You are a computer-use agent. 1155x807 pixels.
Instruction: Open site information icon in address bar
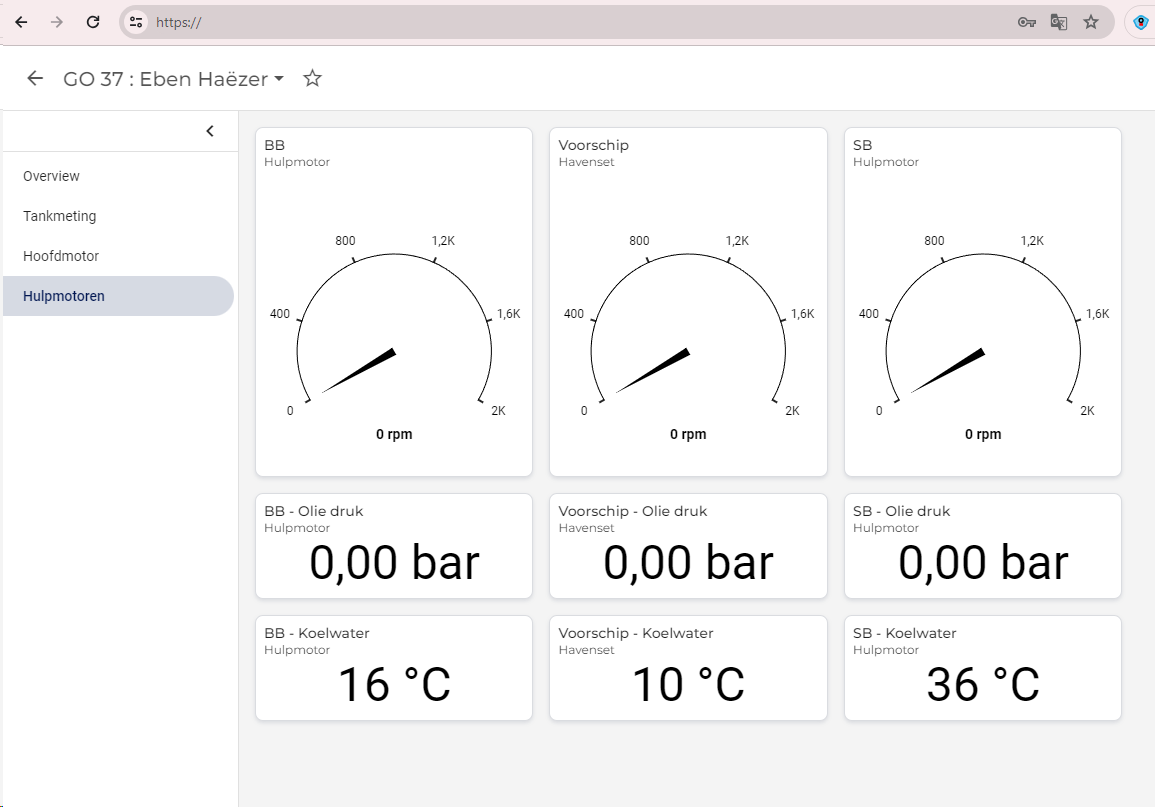pos(137,22)
